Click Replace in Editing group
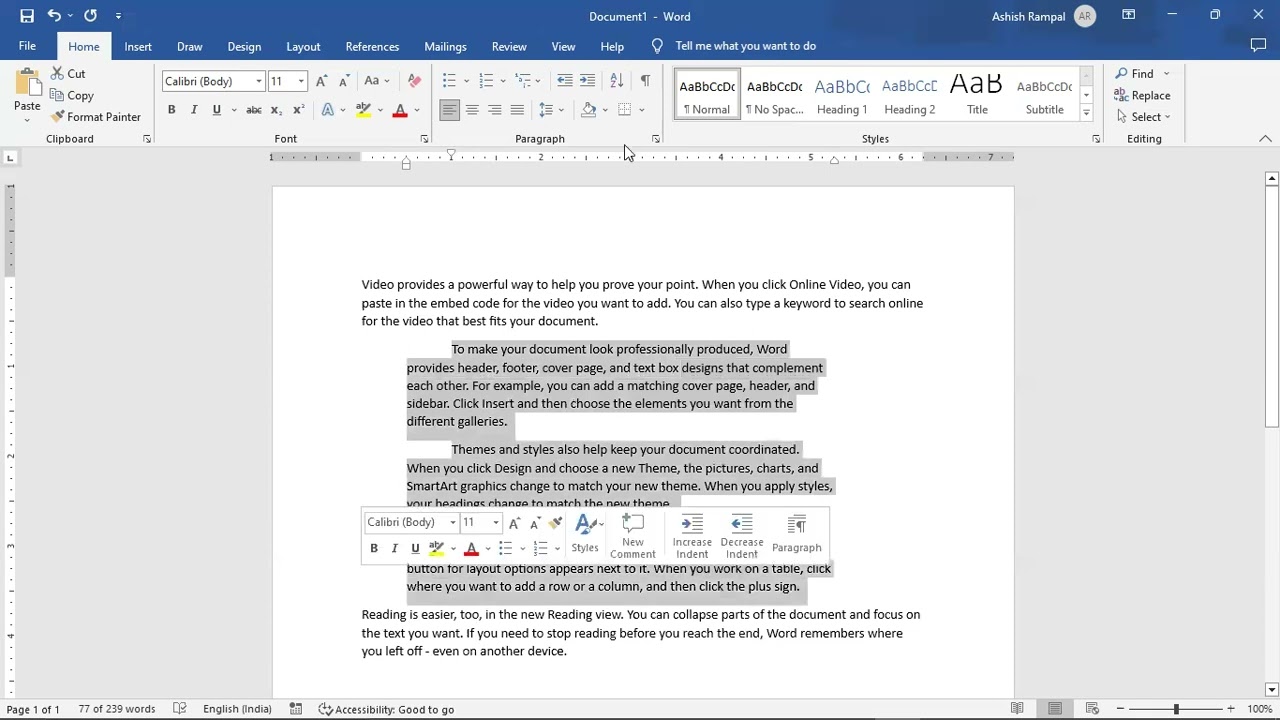The height and width of the screenshot is (720, 1280). (1142, 96)
